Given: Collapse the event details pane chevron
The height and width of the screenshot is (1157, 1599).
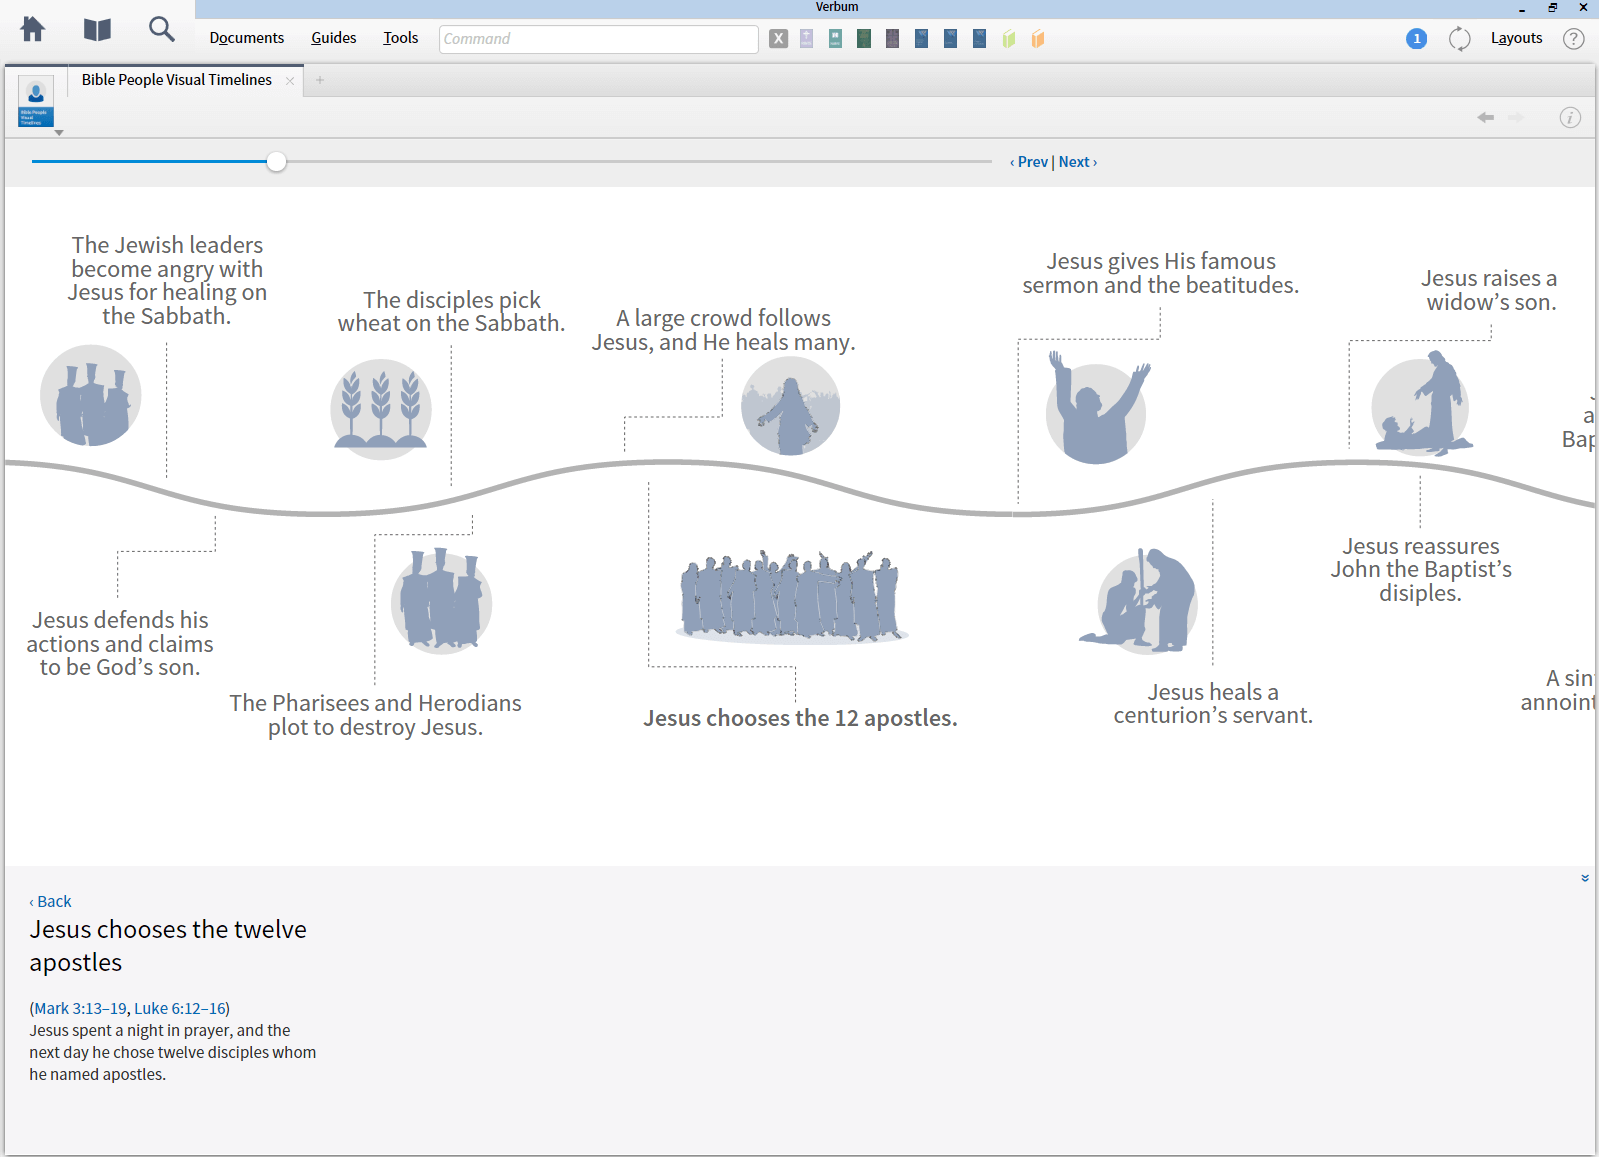Looking at the screenshot, I should click(x=1584, y=878).
